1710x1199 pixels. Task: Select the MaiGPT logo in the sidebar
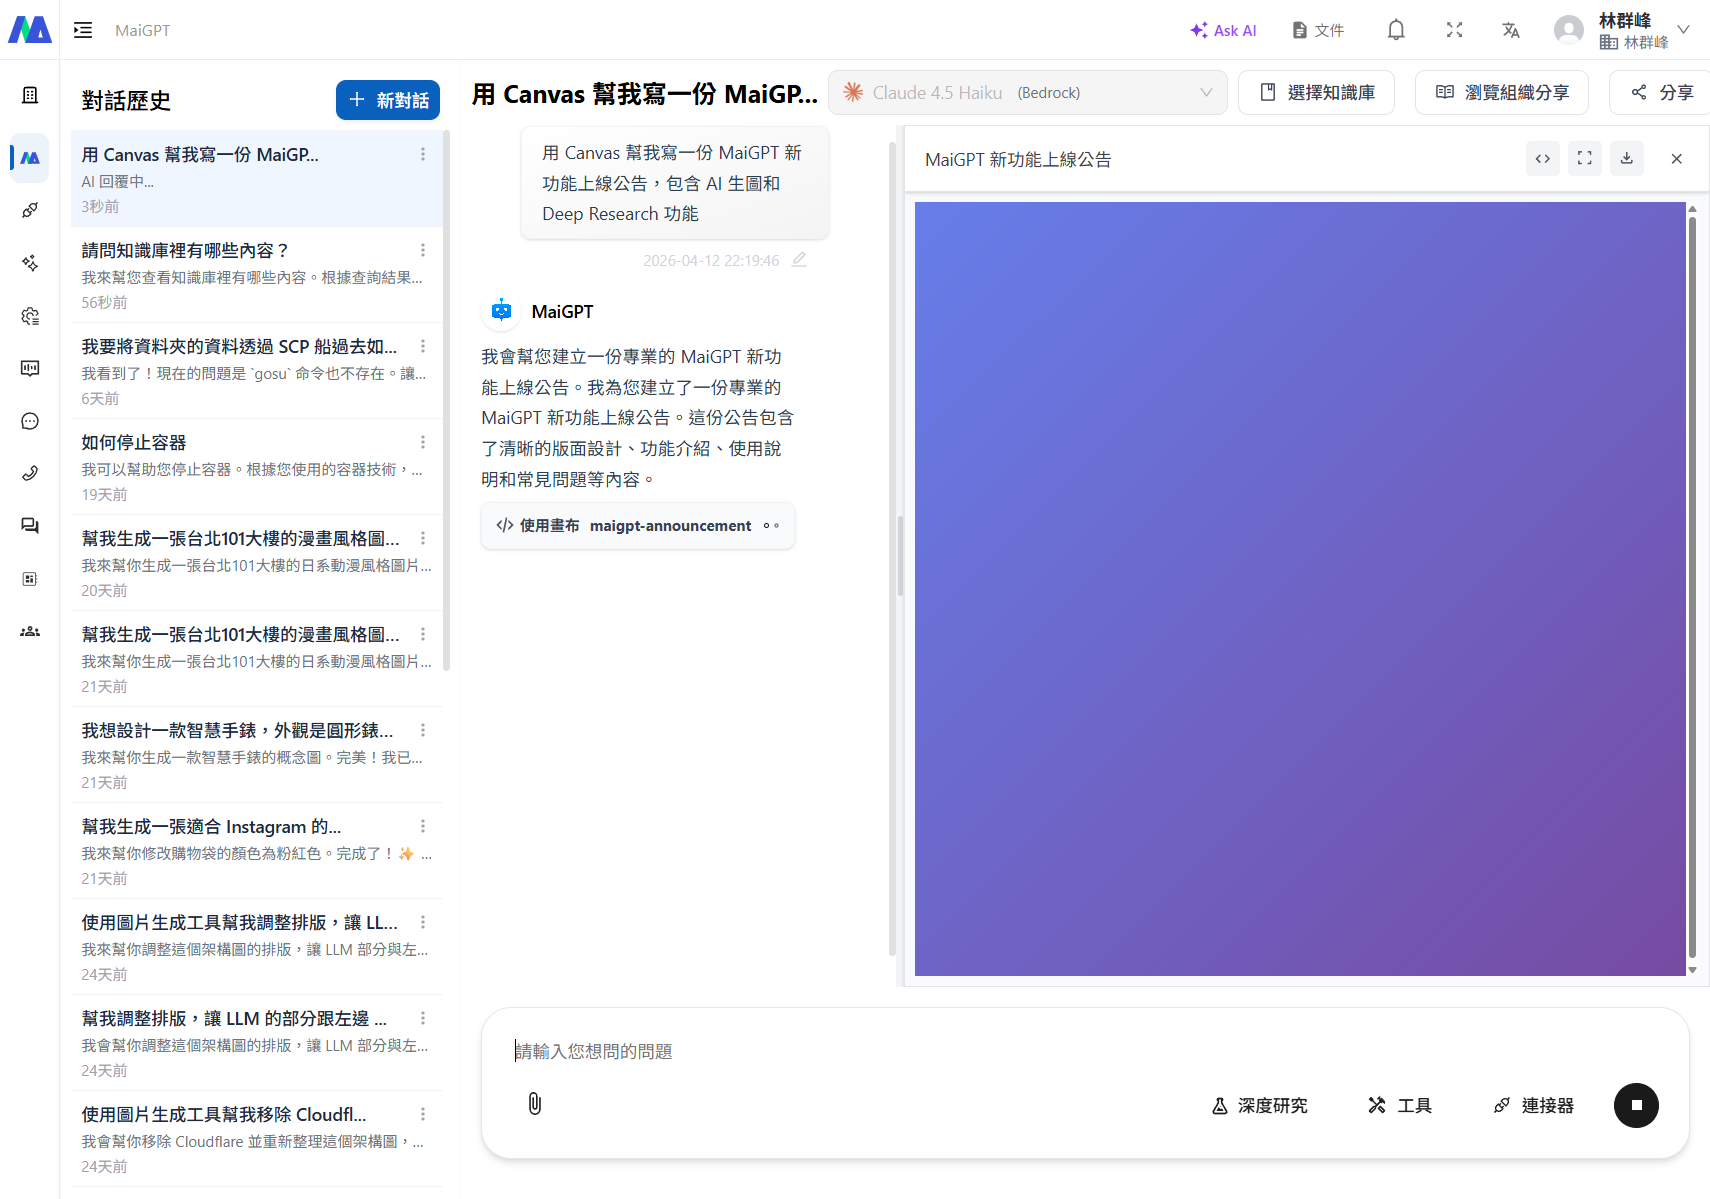click(x=29, y=158)
